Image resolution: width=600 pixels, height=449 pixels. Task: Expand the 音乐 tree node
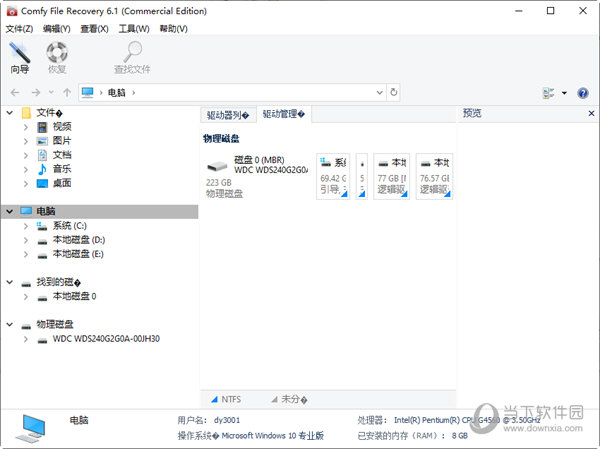(x=26, y=170)
